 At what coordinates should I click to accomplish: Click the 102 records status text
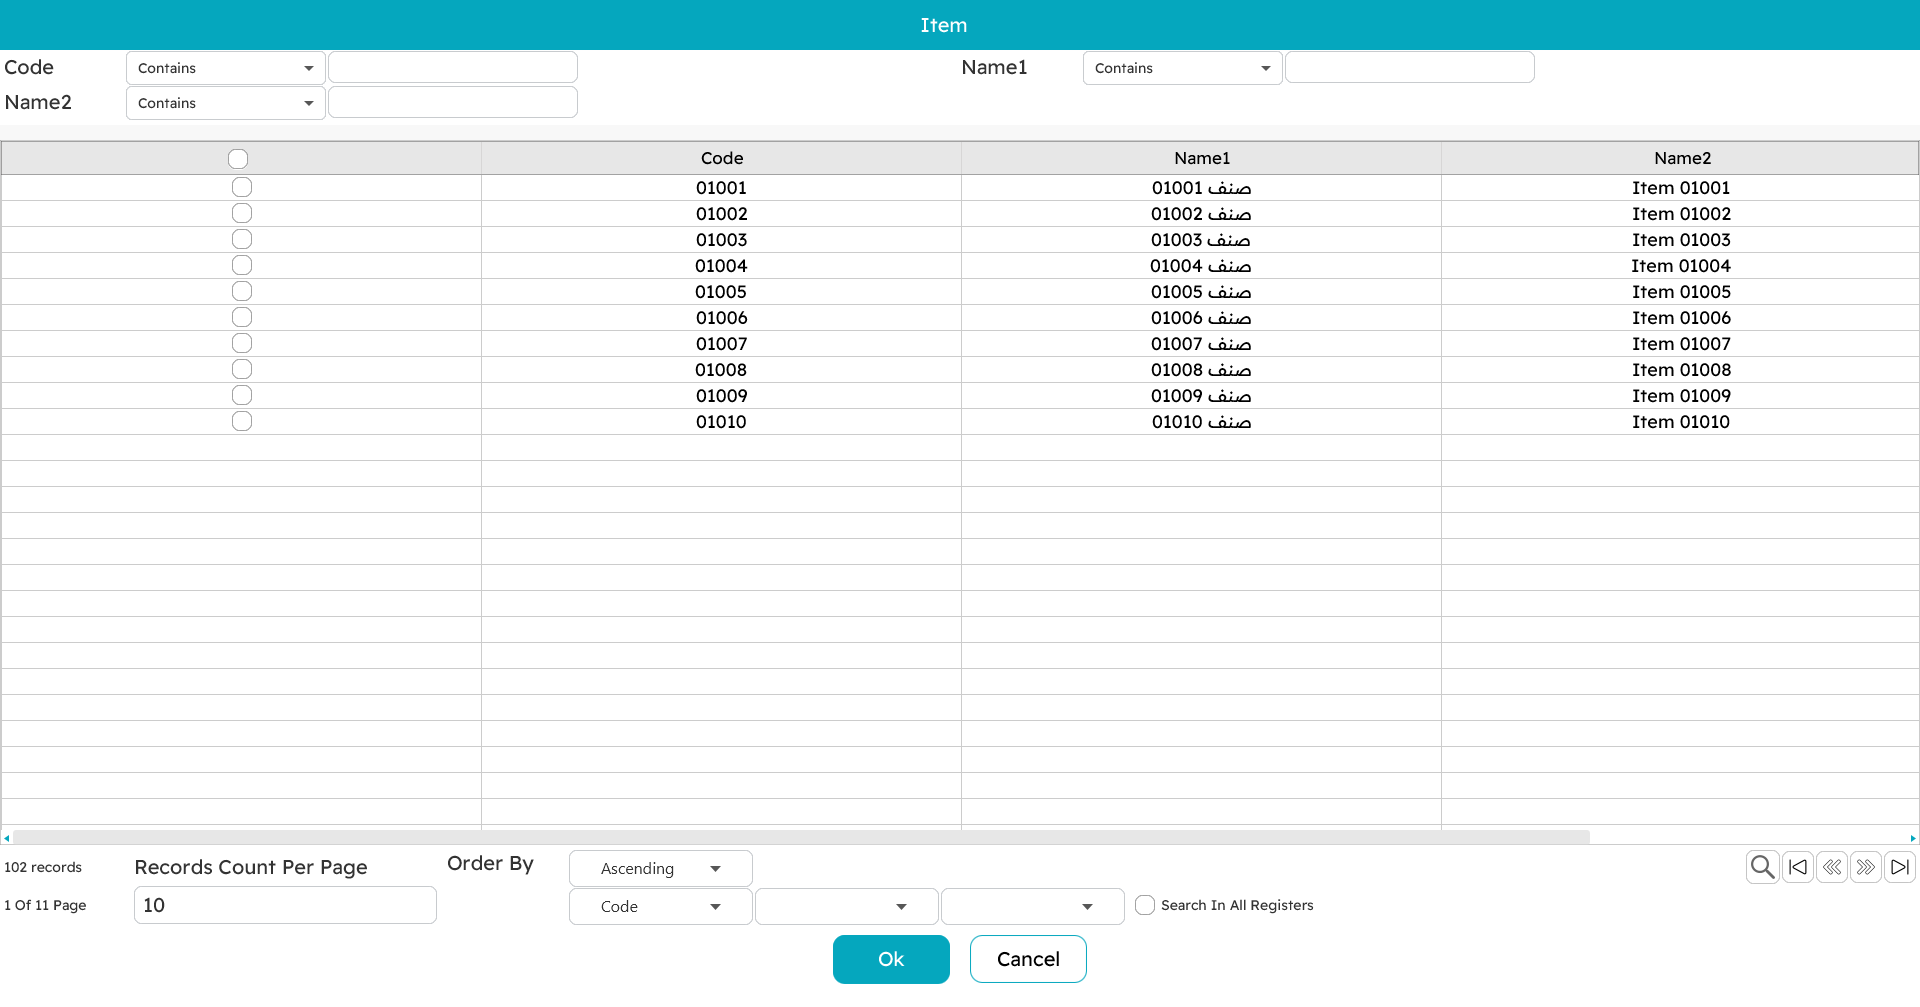[43, 867]
